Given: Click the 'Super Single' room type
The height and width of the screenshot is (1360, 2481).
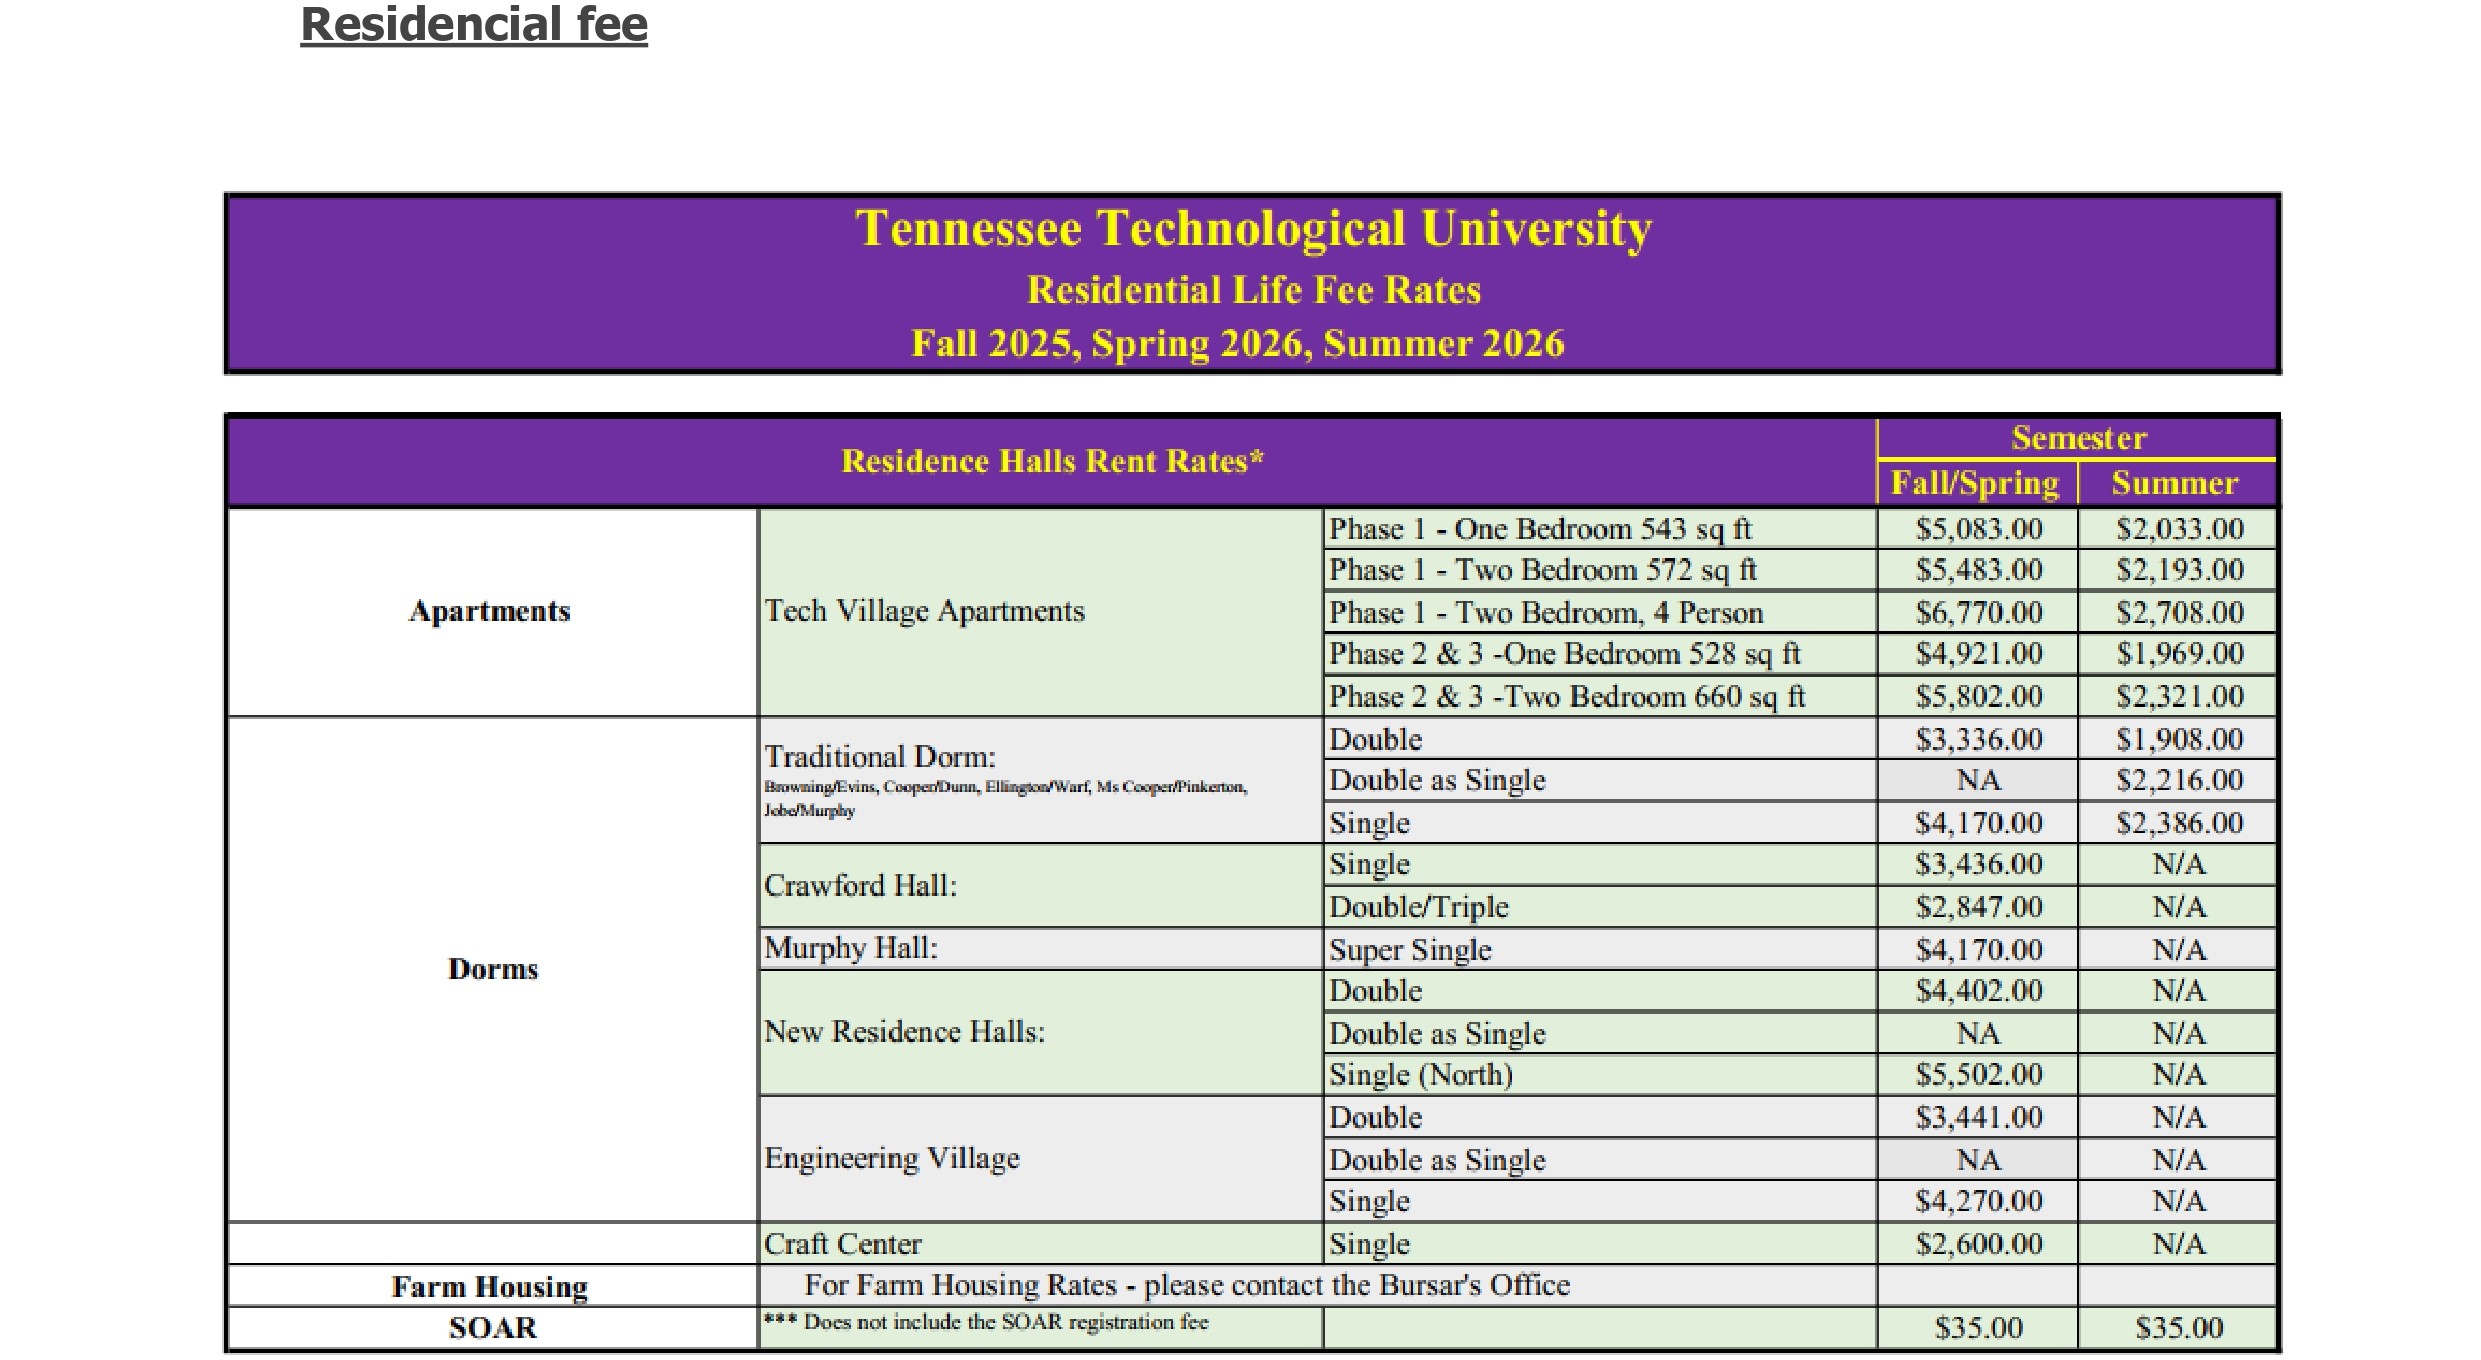Looking at the screenshot, I should coord(1410,950).
